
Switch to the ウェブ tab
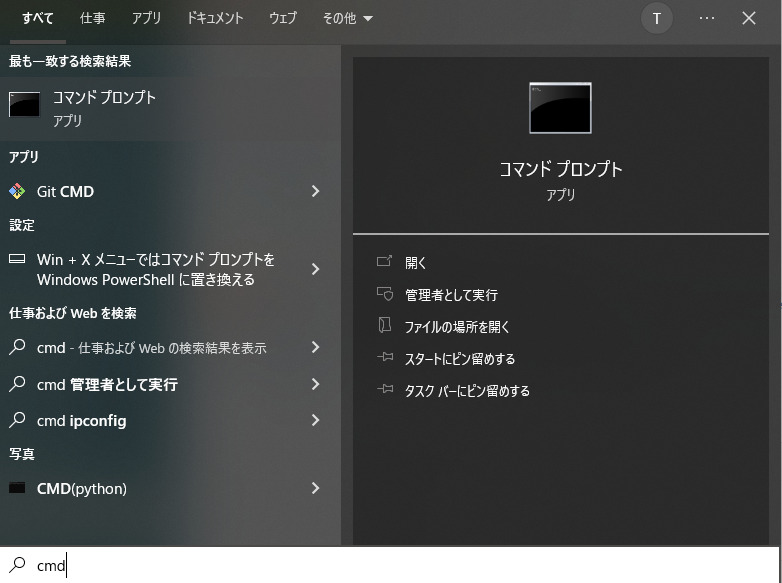(x=283, y=18)
